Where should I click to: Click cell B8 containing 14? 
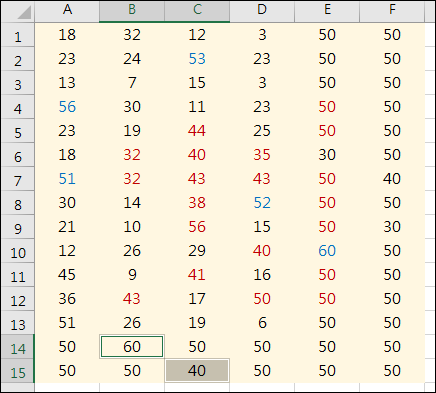click(x=132, y=203)
